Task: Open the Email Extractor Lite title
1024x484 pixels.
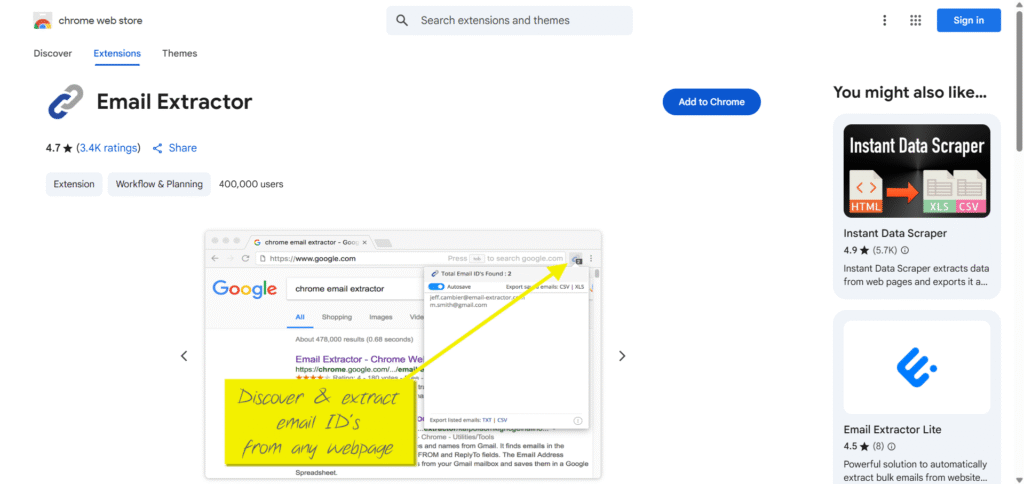Action: 892,430
